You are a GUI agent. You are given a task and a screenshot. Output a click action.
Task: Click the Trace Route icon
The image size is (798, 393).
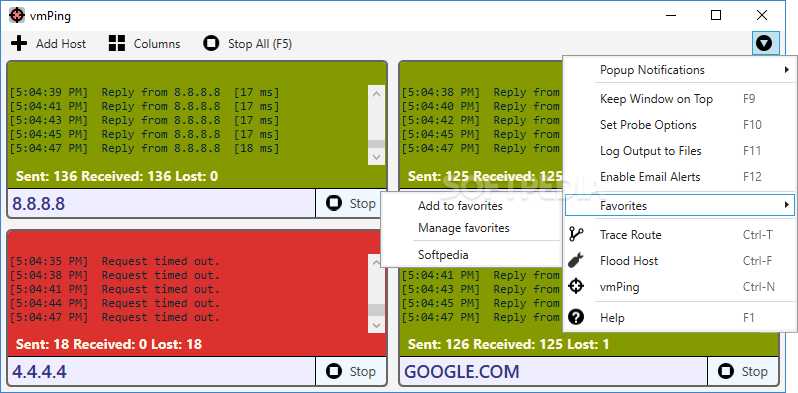[x=576, y=234]
